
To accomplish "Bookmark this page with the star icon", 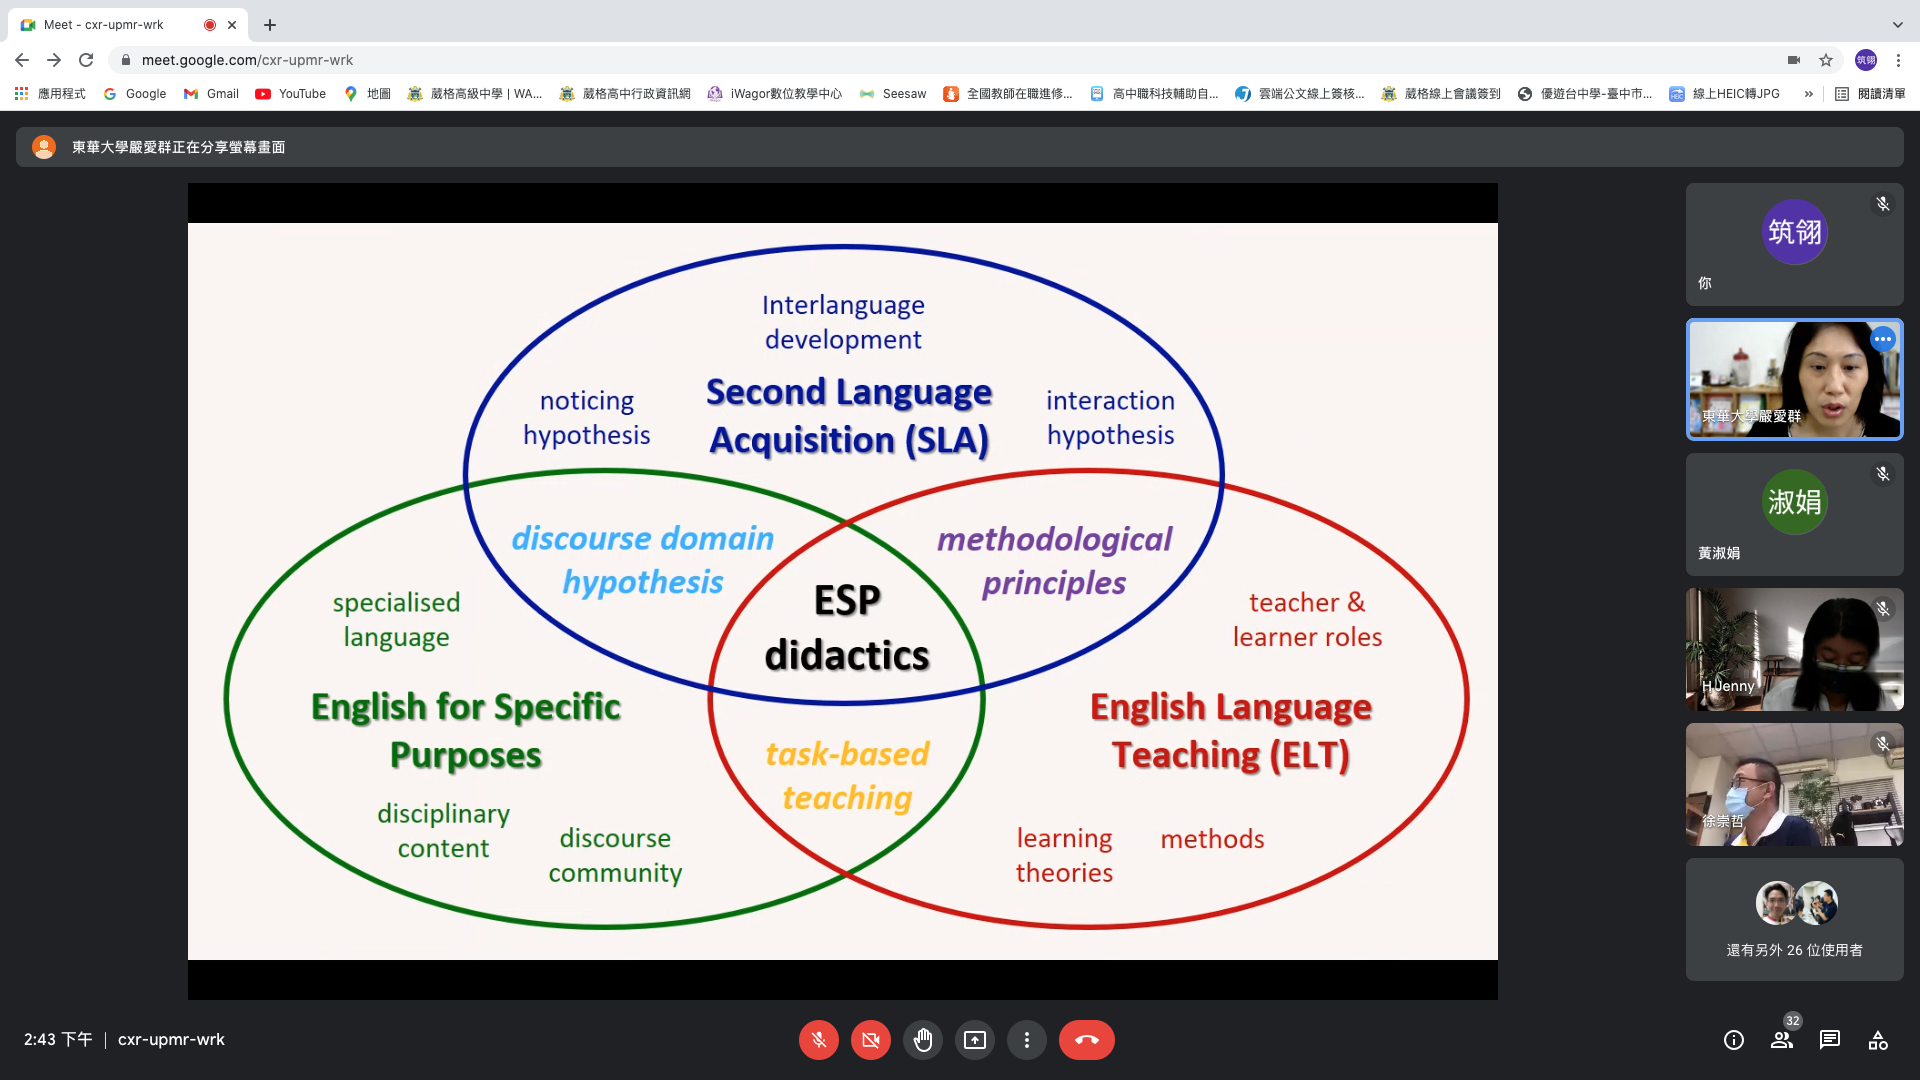I will [x=1826, y=60].
